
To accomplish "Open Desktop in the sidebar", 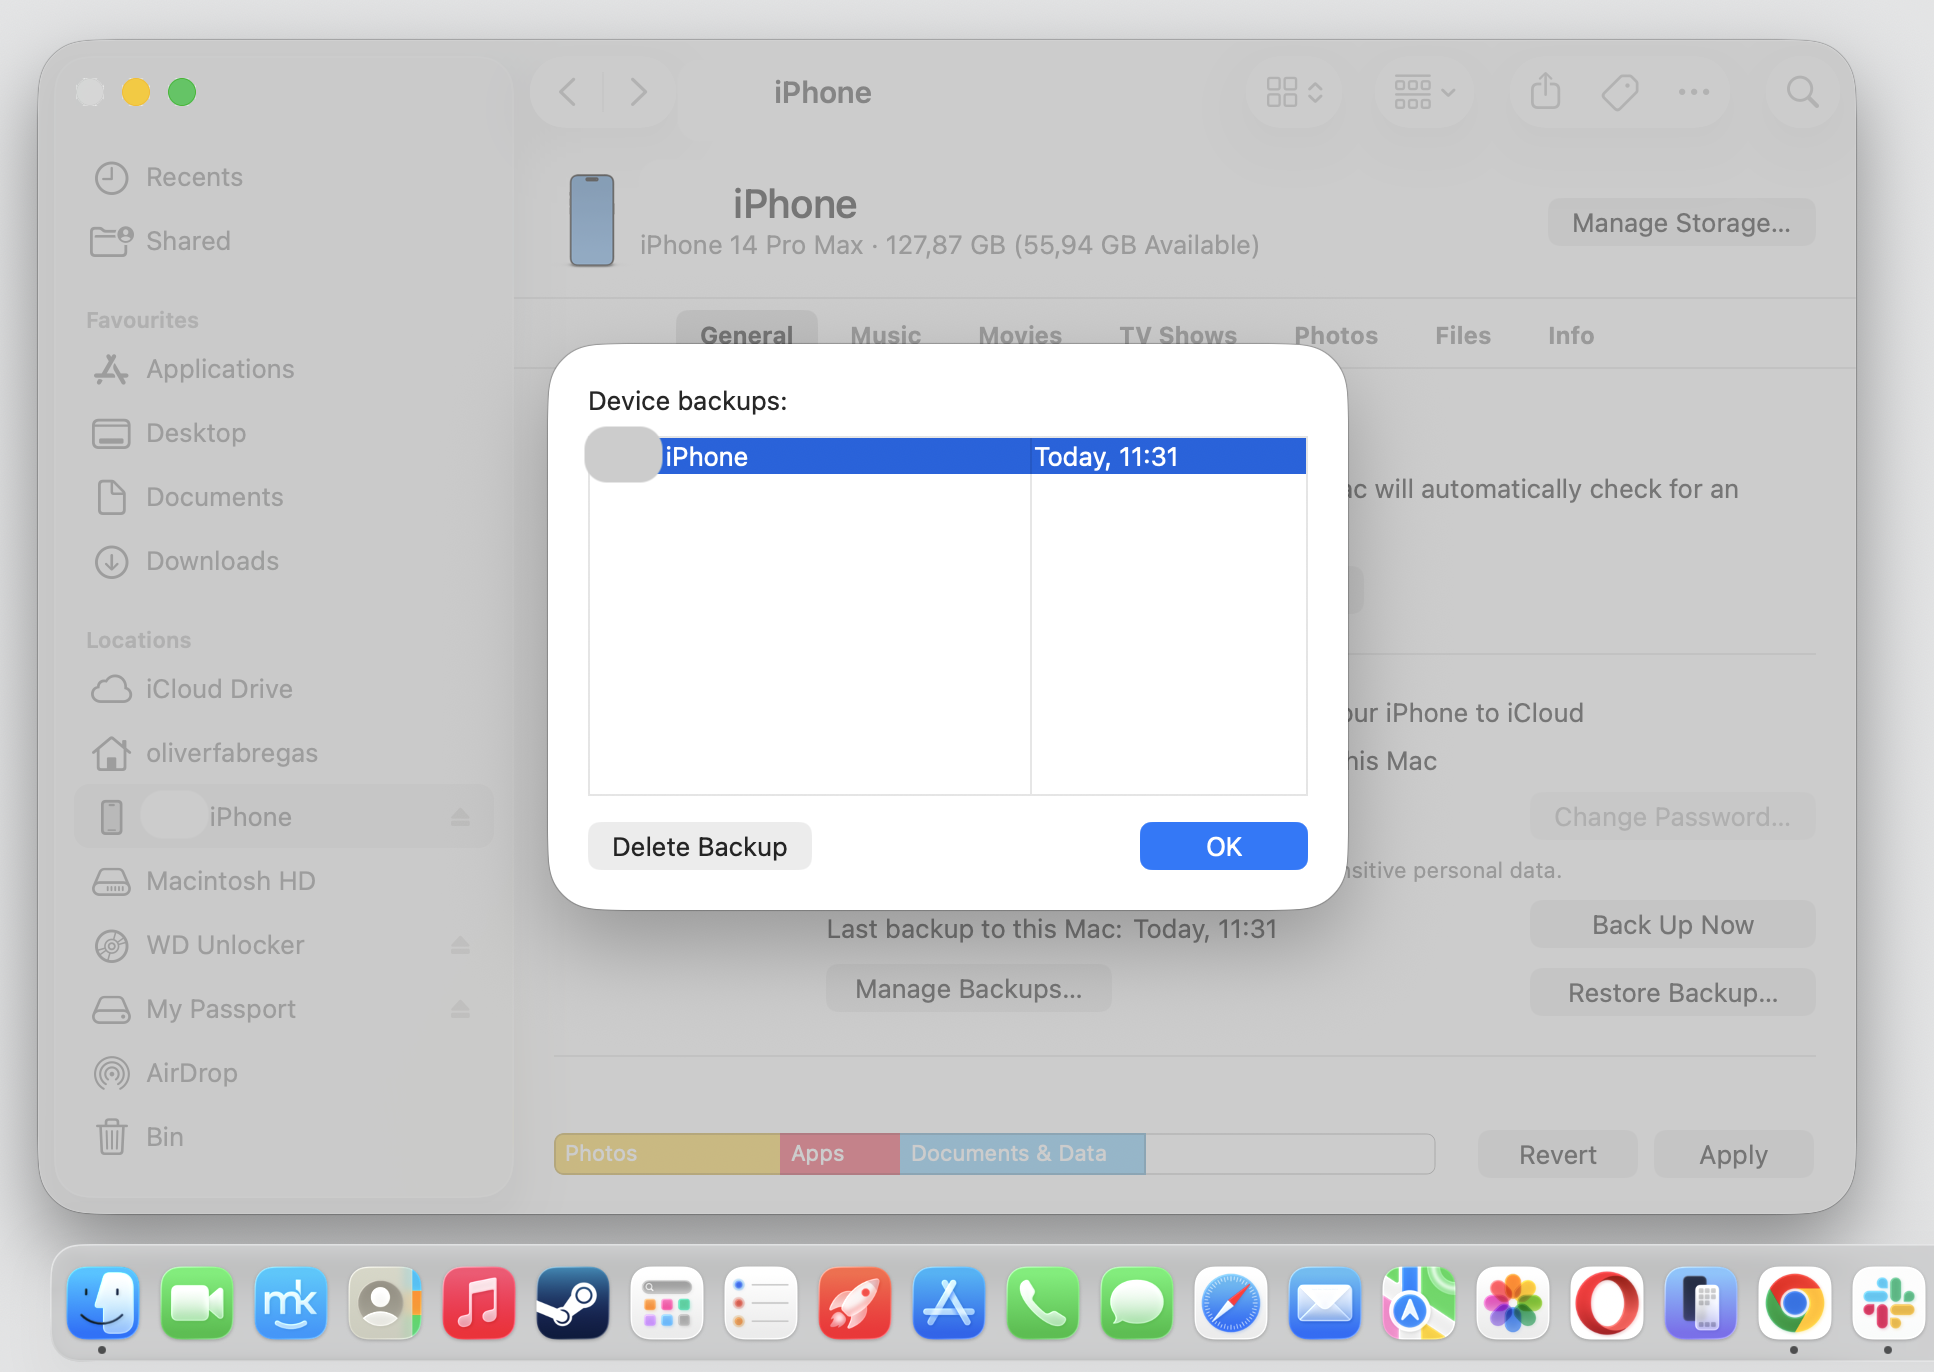I will 283,433.
